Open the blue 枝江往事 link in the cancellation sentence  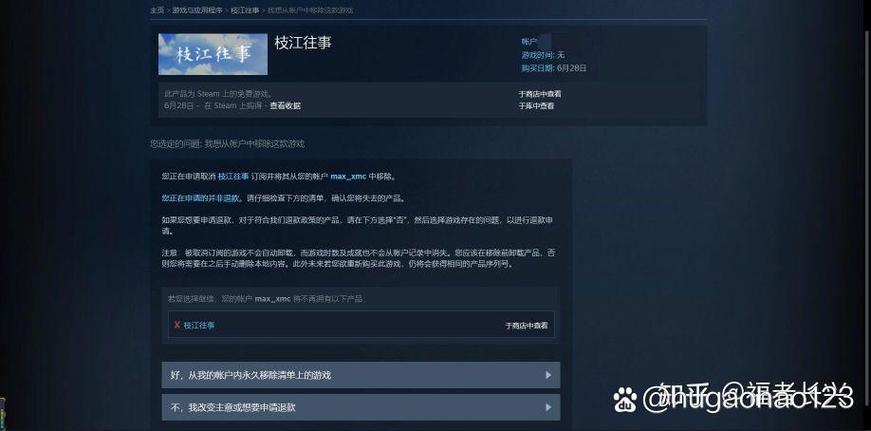coord(233,176)
